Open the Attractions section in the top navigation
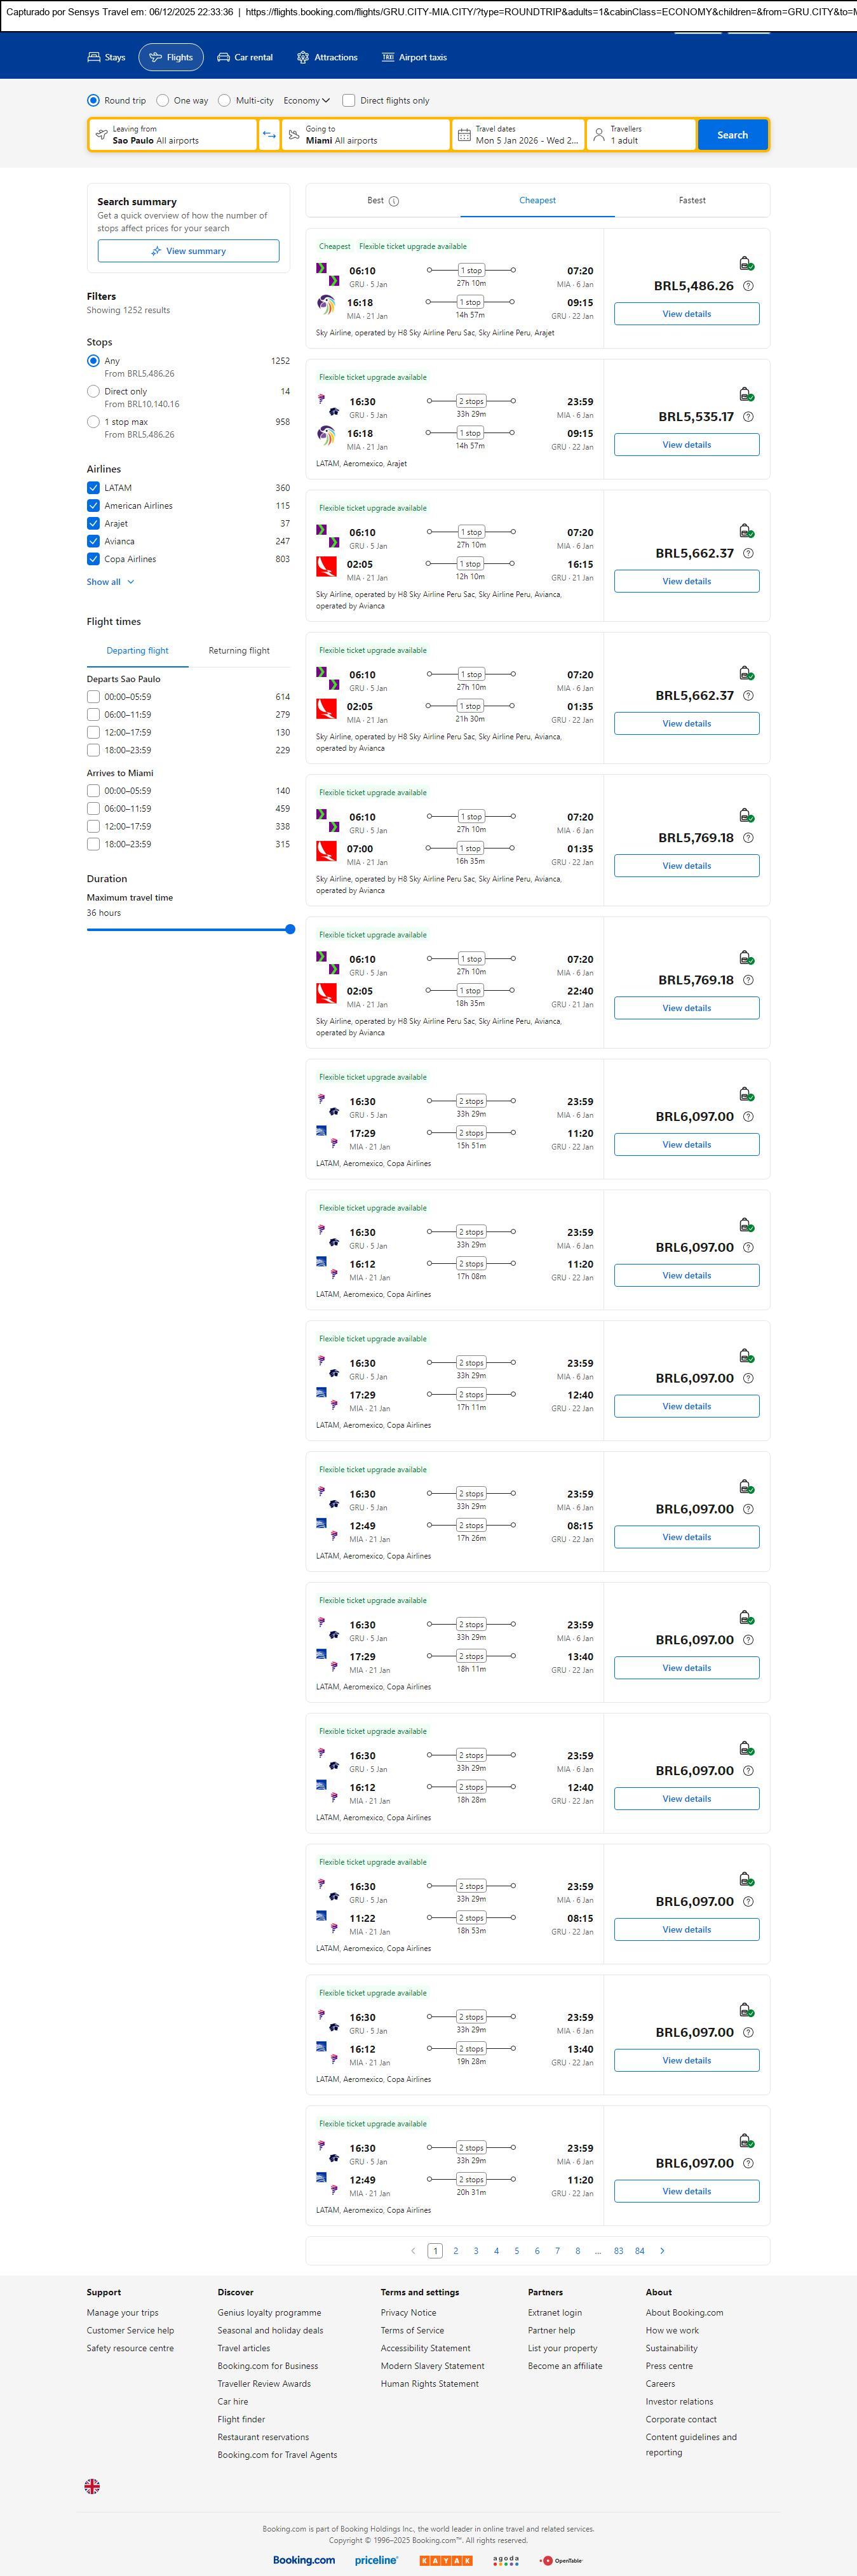 [x=327, y=58]
